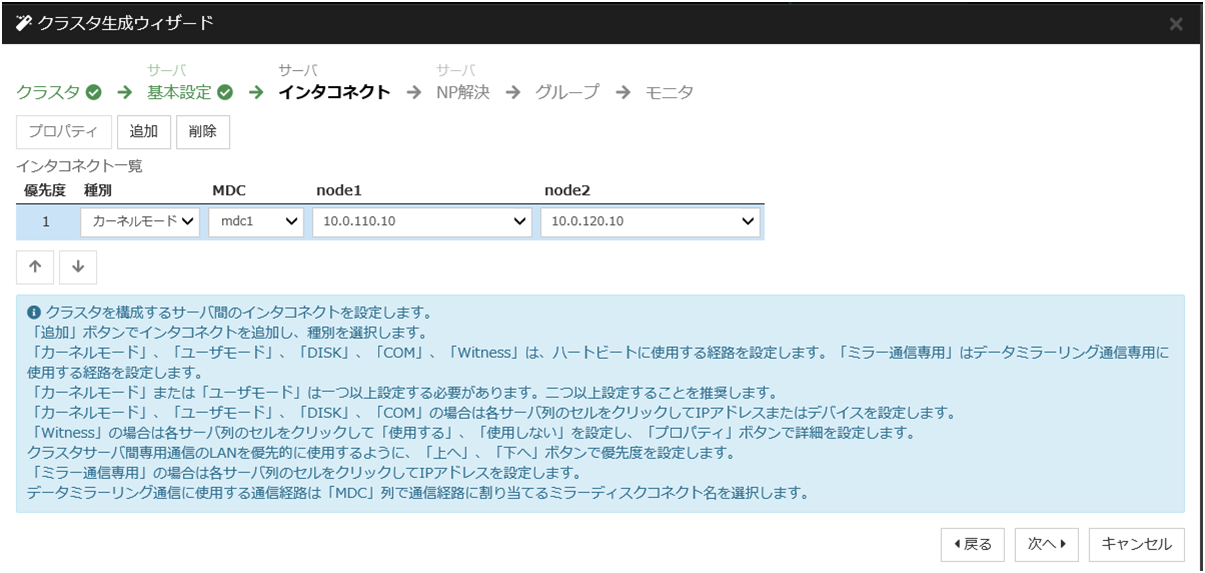Click the green checkmark next to クラスタ

point(94,93)
